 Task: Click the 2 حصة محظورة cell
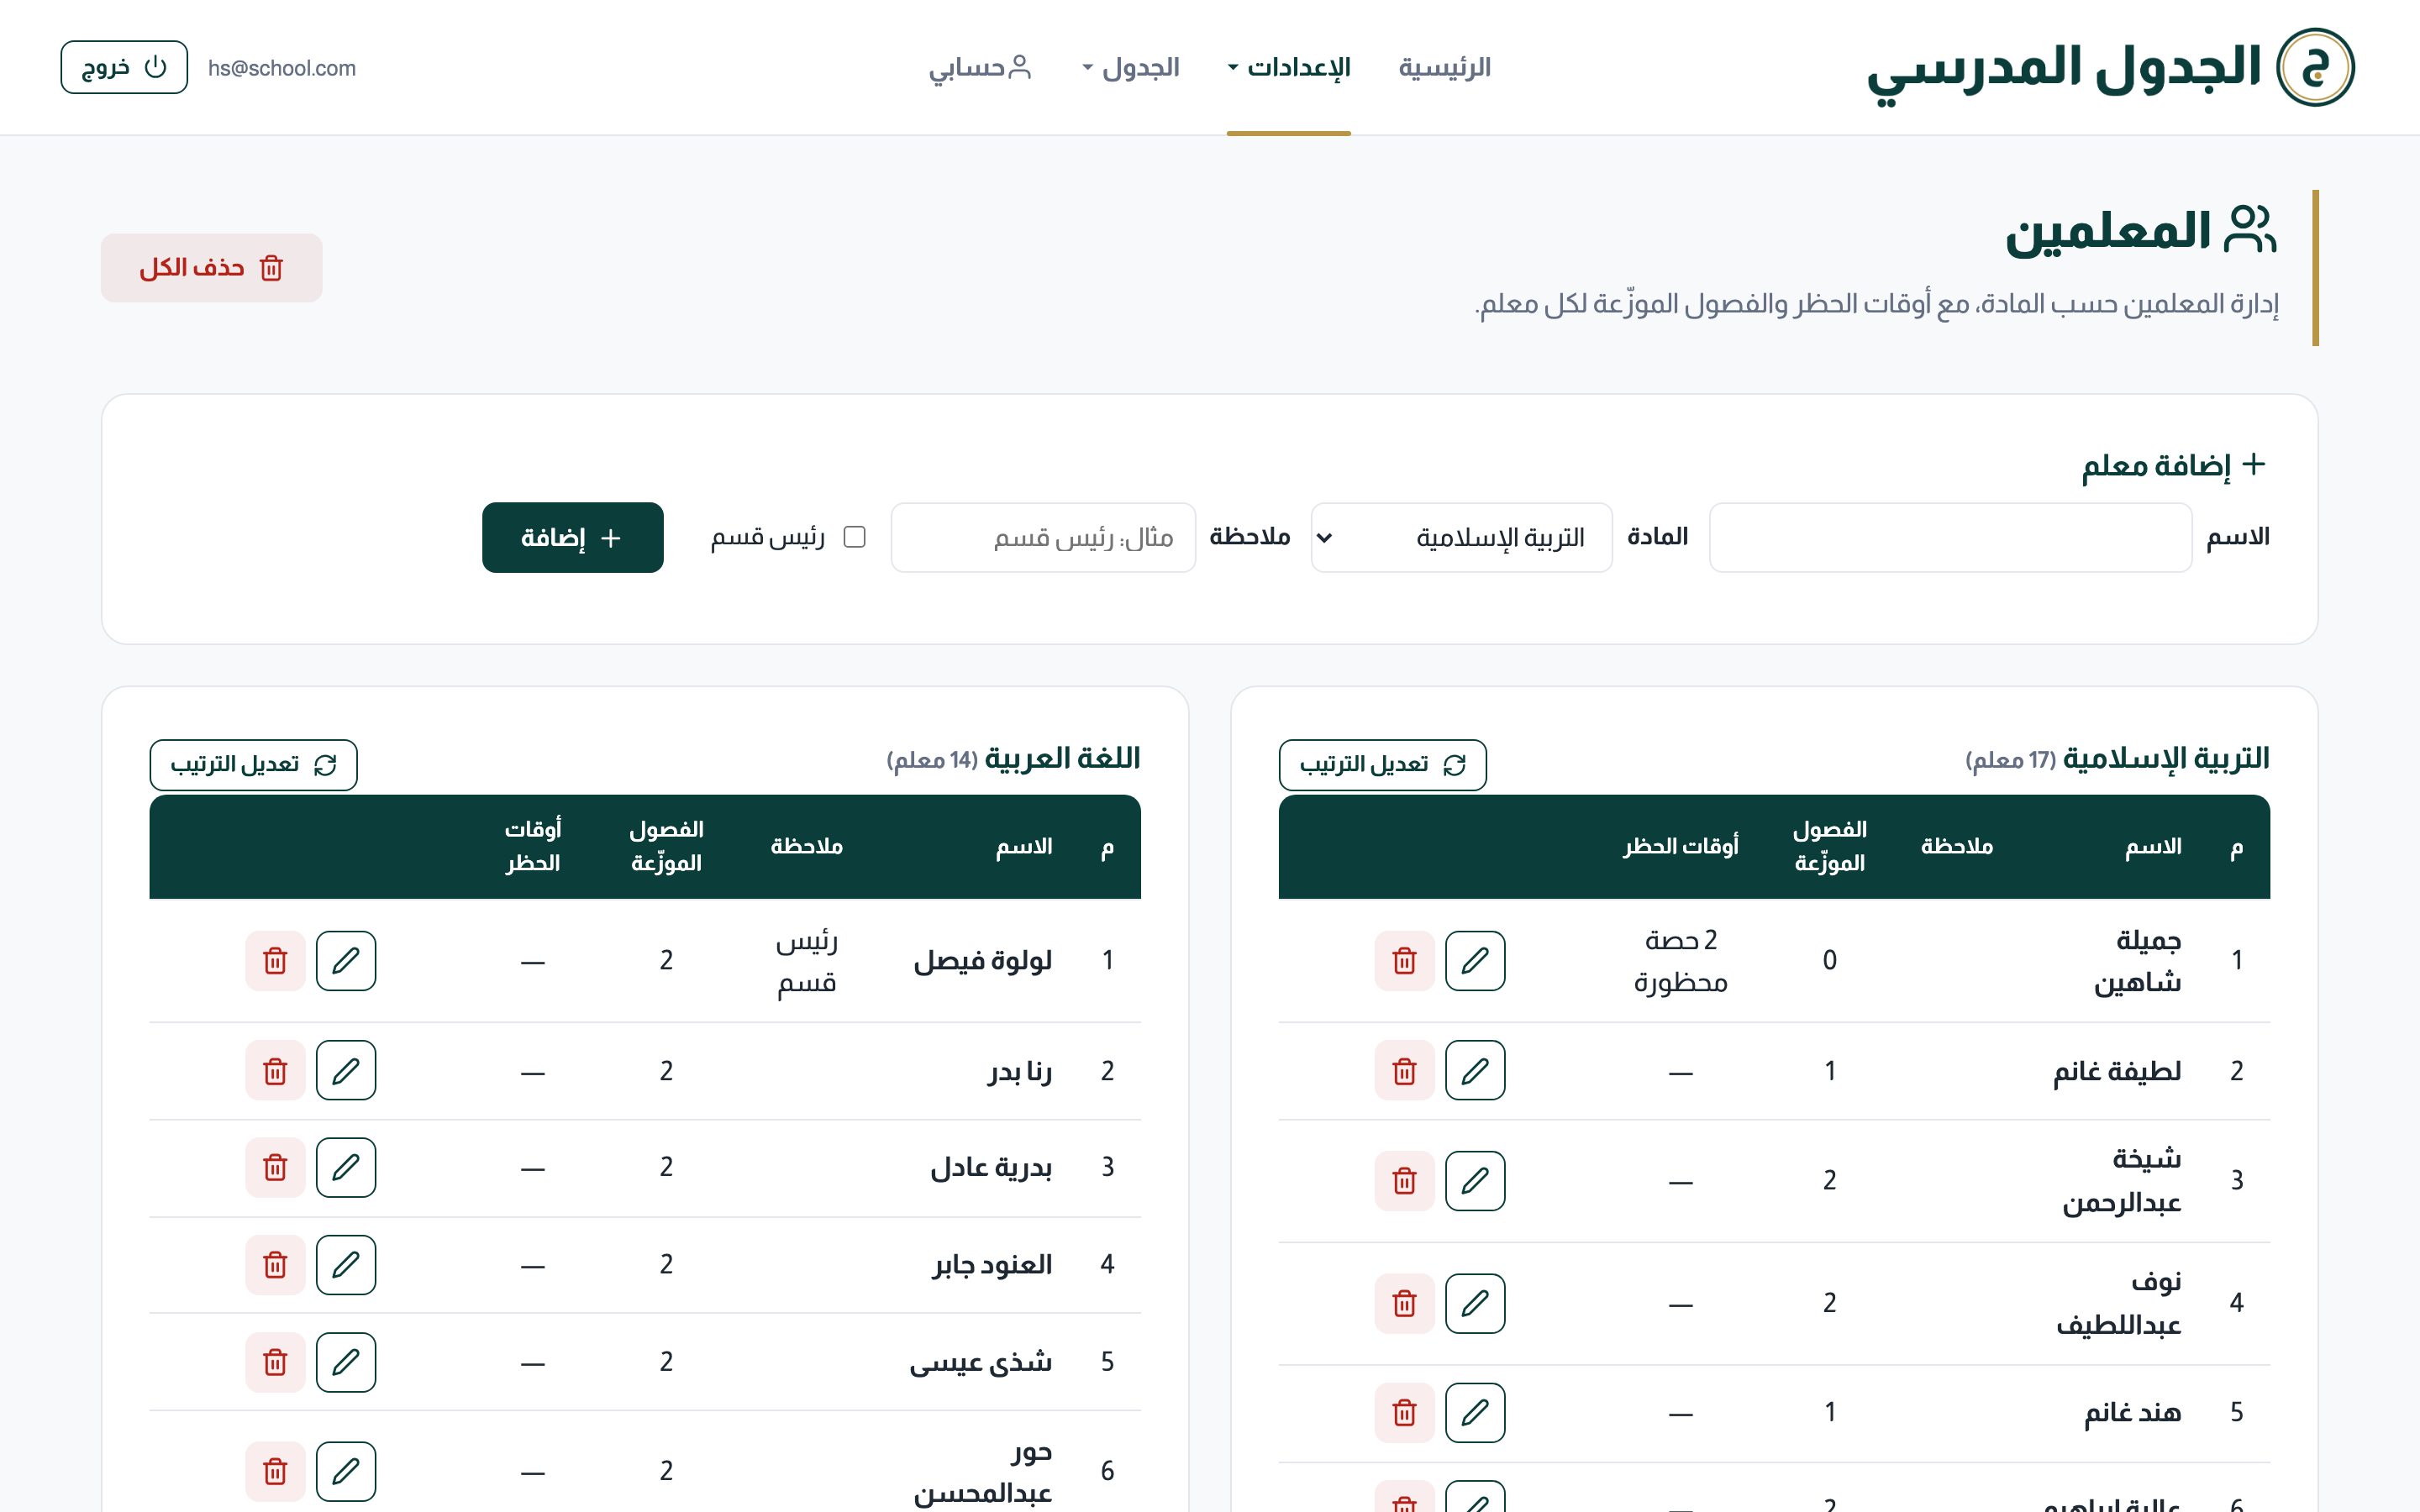(1680, 960)
